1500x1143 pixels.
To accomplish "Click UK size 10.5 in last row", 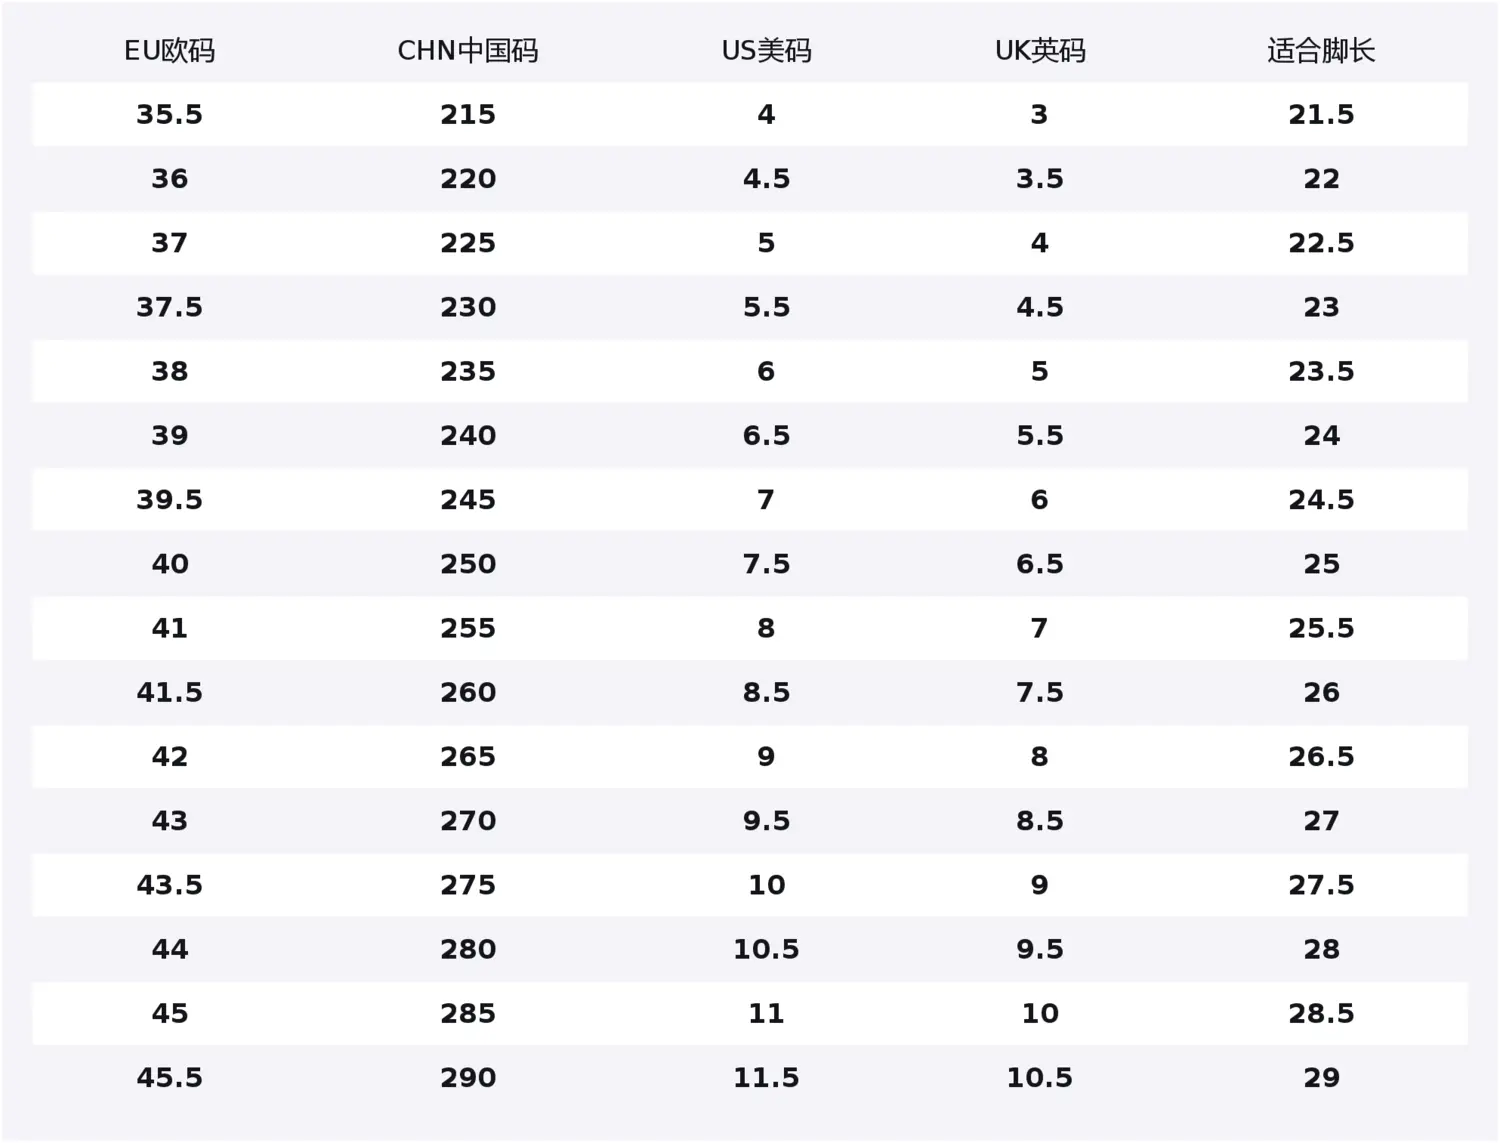I will (x=1040, y=1078).
